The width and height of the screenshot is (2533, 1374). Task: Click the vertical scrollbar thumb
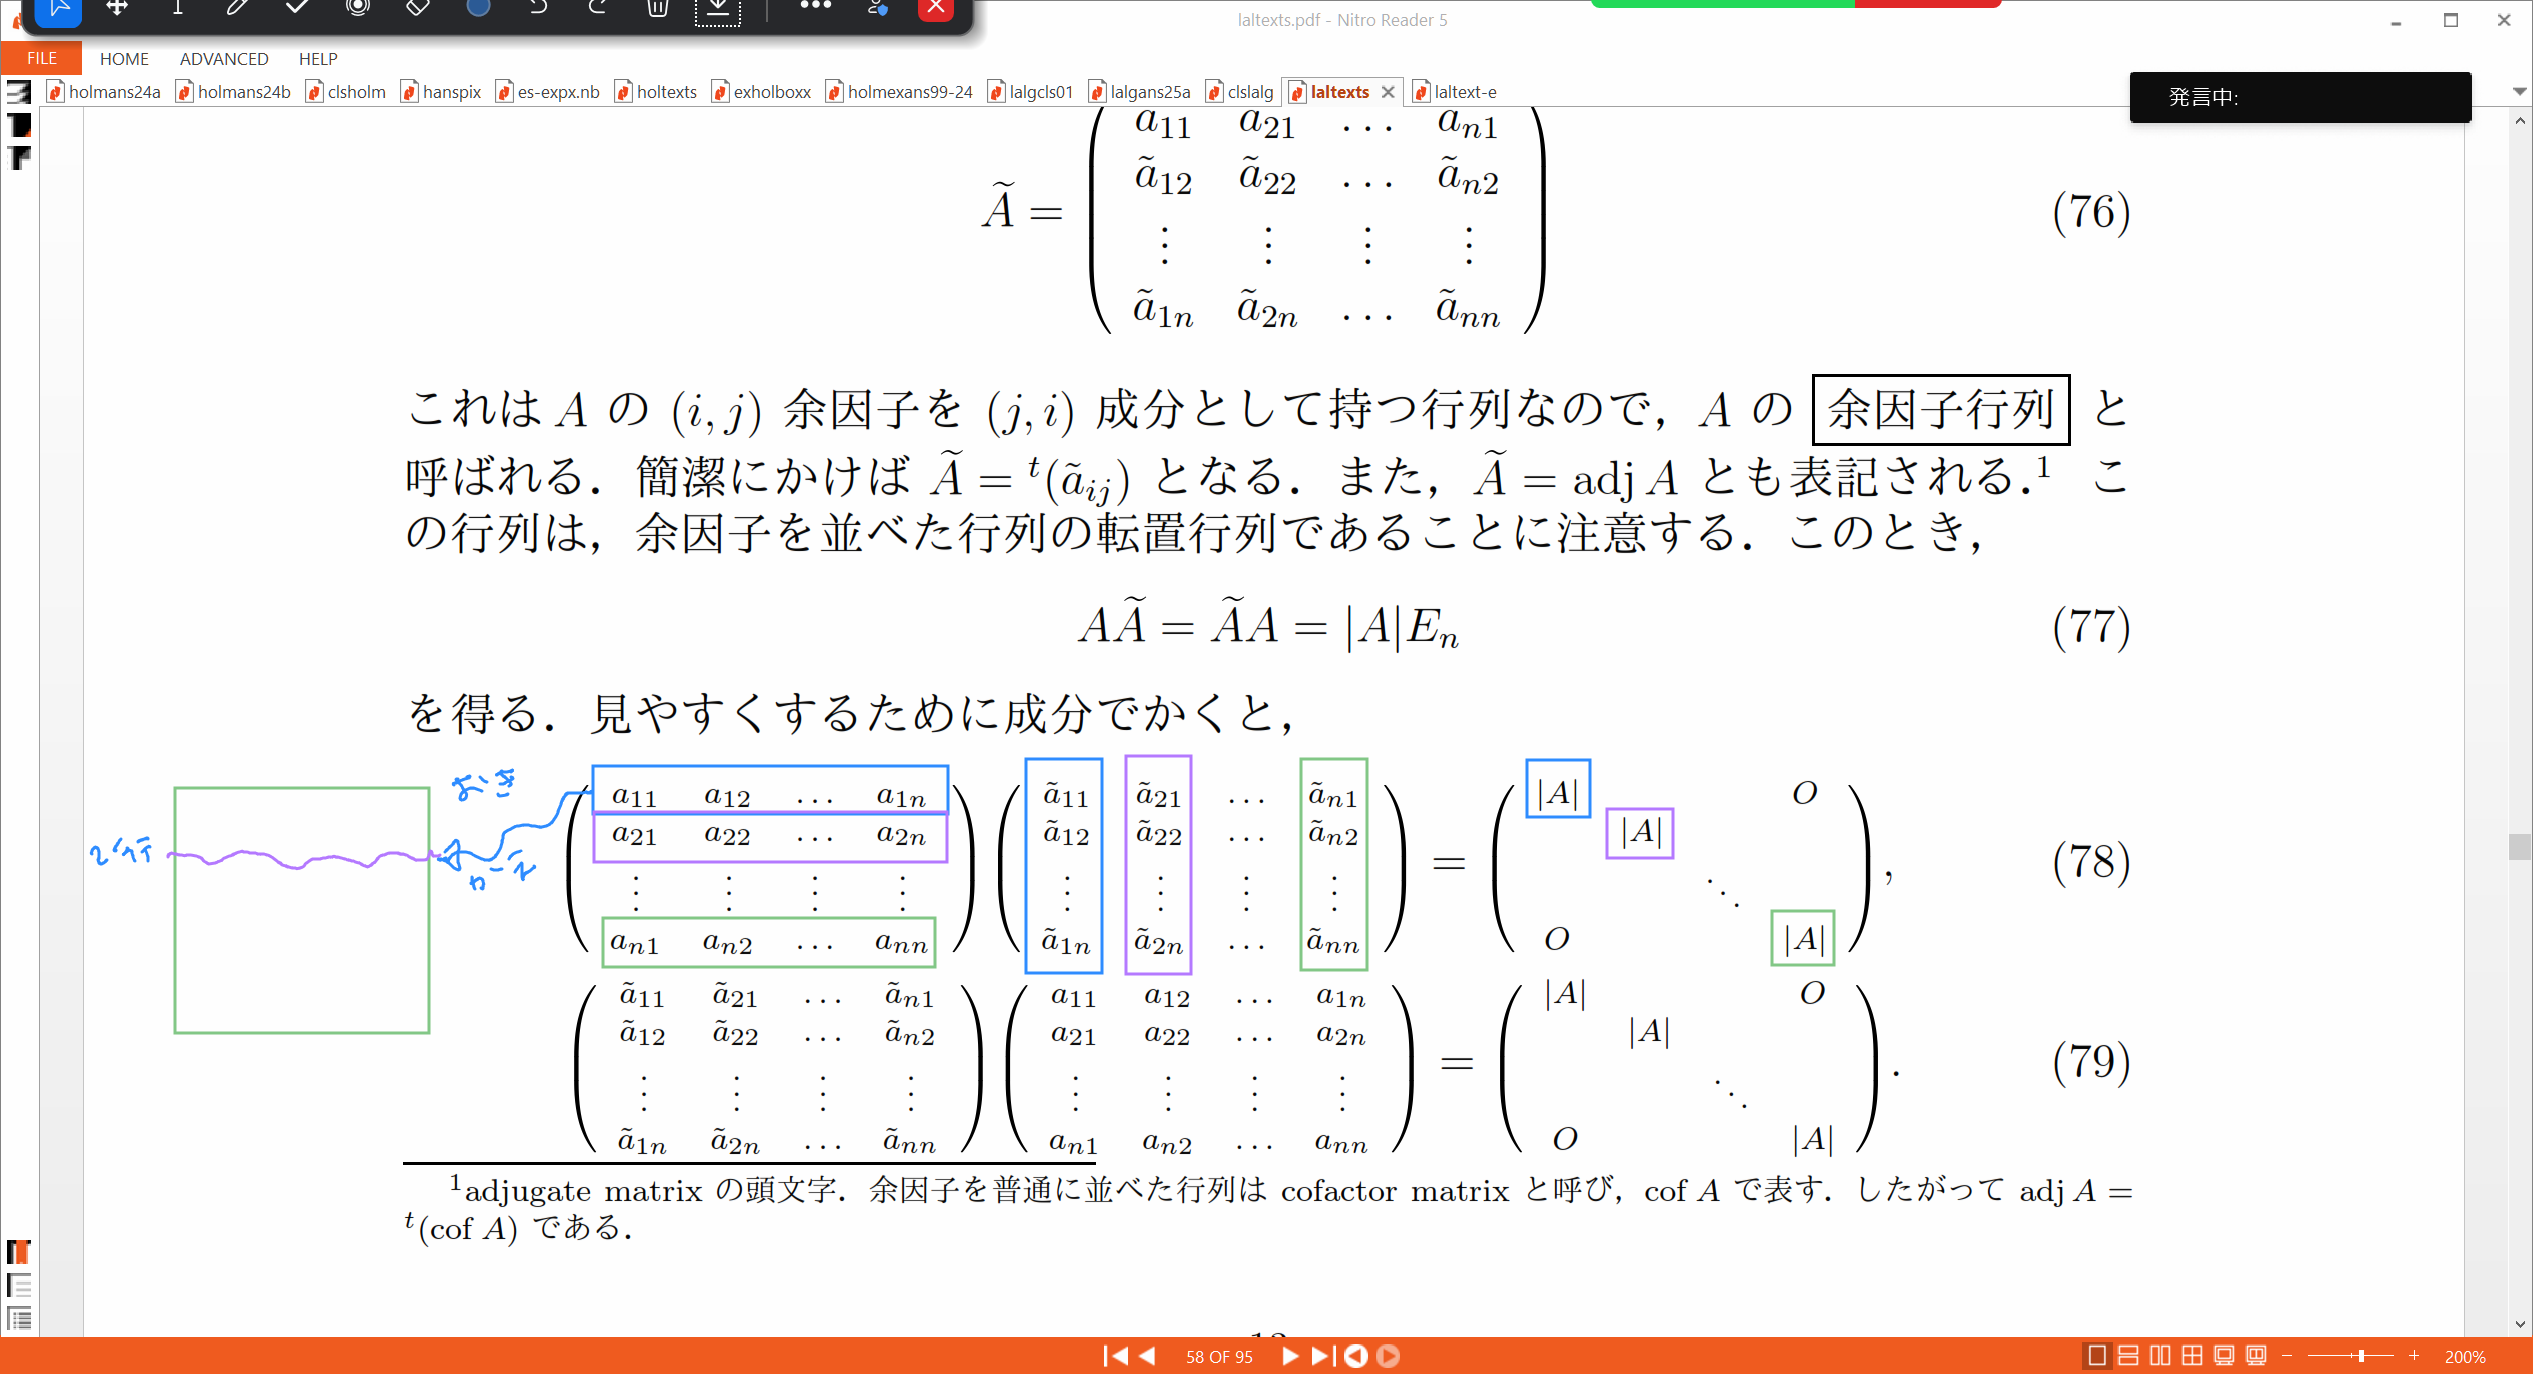(2520, 846)
